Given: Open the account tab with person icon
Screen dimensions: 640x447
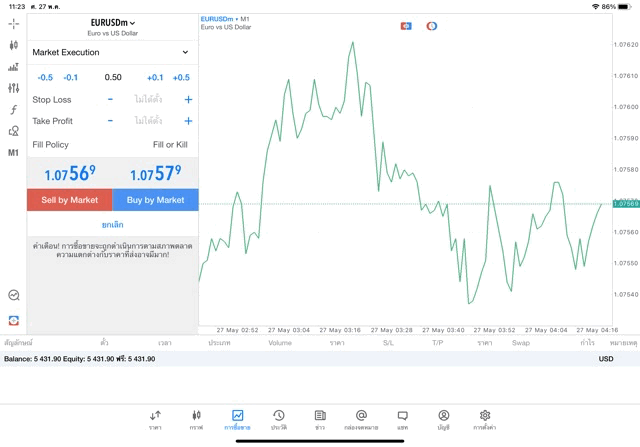Looking at the screenshot, I should tap(444, 420).
